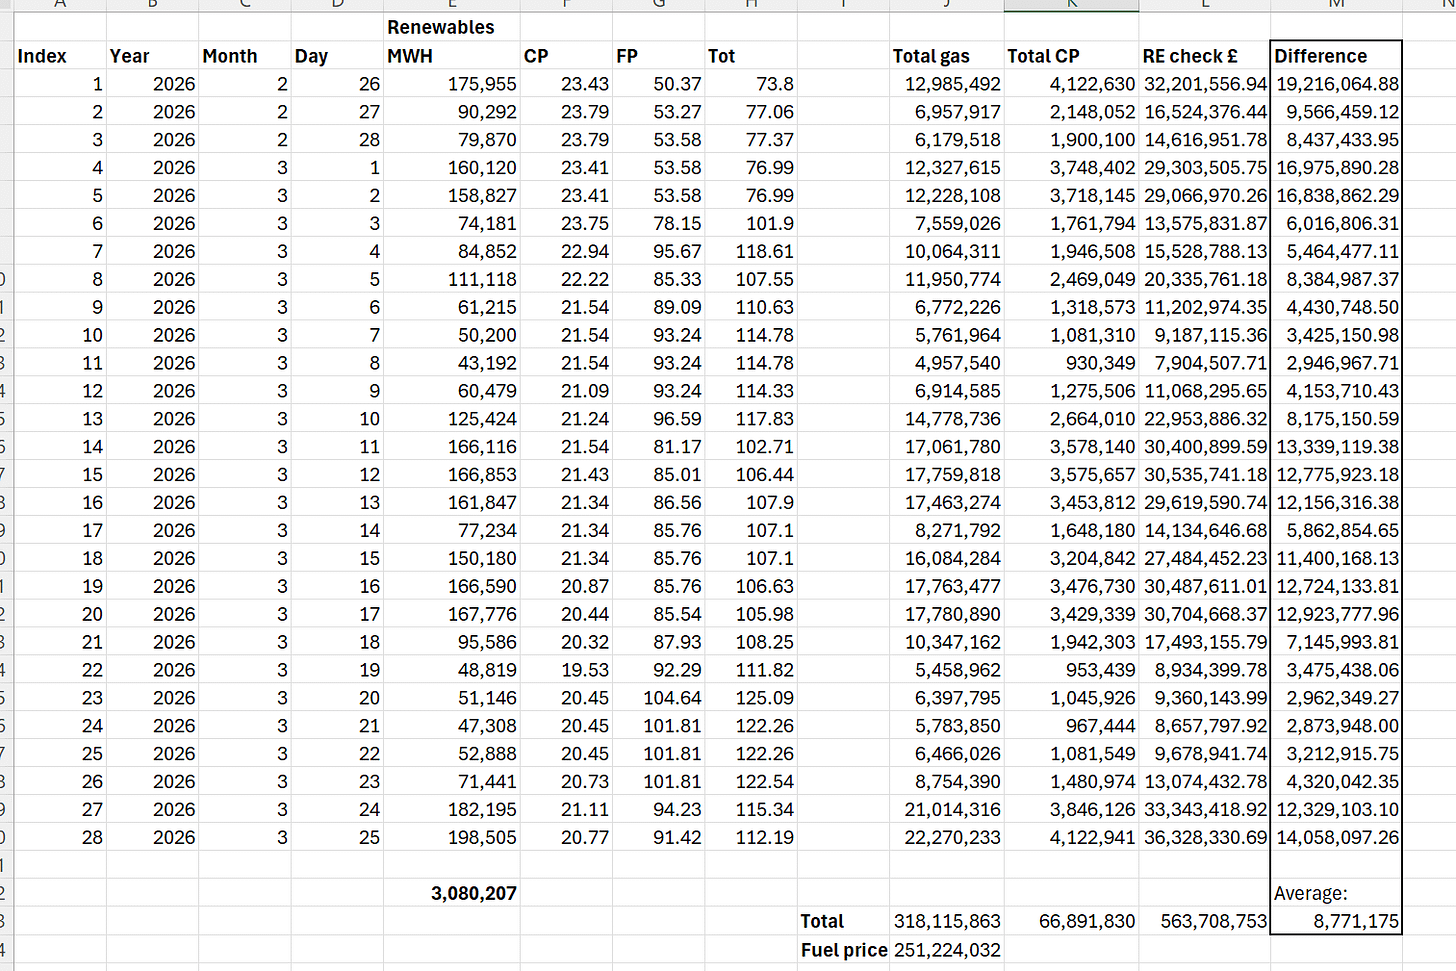Select Total gas value 22,270,233
The height and width of the screenshot is (971, 1456).
pos(946,837)
